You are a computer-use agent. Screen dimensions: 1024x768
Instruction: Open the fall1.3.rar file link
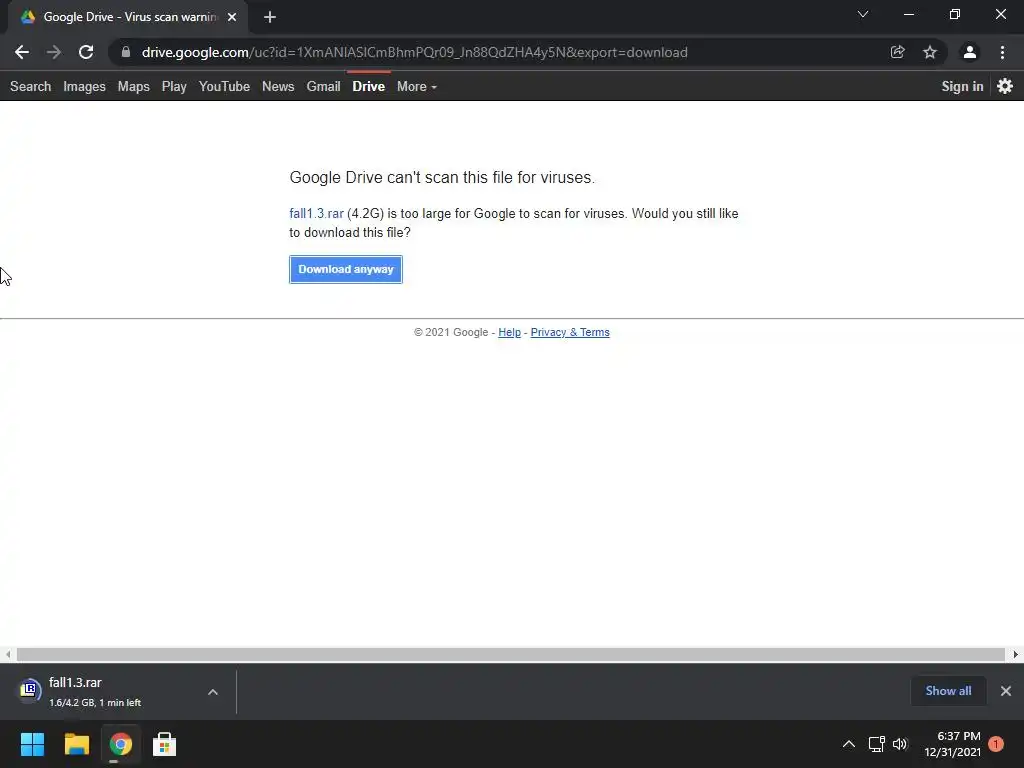[316, 214]
